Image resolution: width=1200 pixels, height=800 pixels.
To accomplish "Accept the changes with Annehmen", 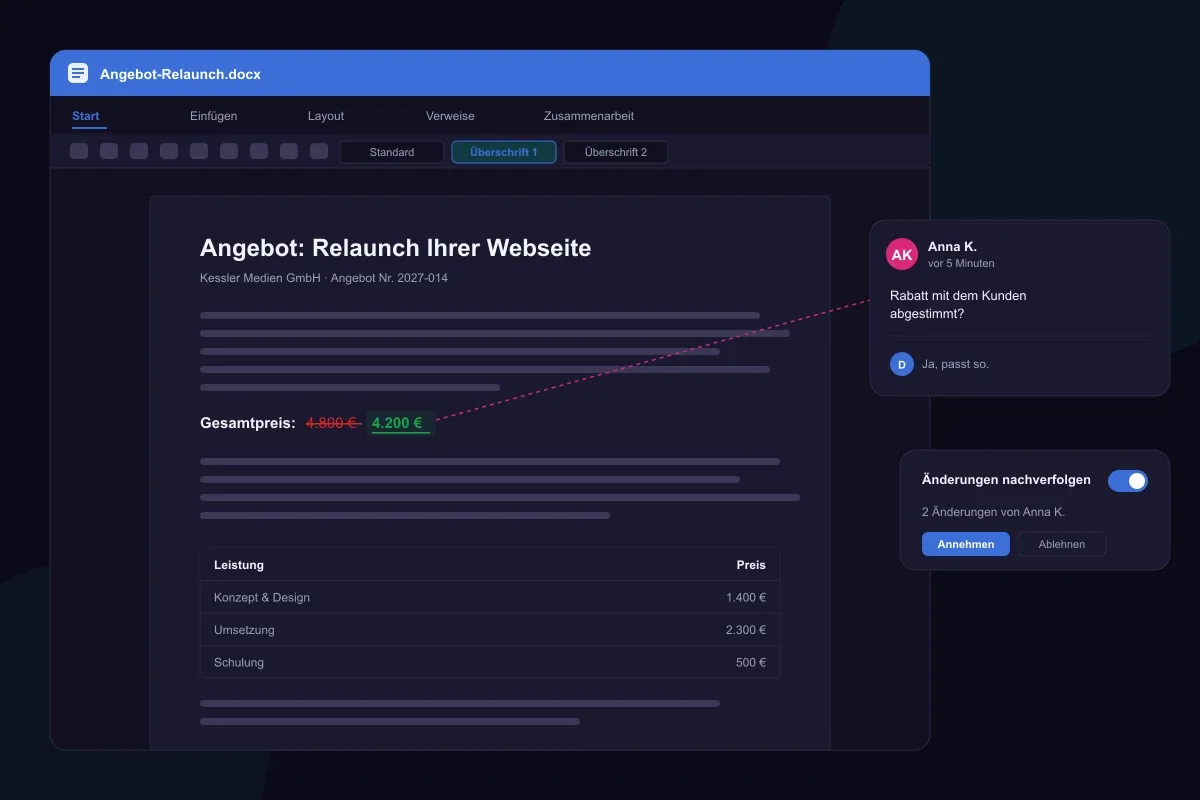I will click(x=966, y=544).
